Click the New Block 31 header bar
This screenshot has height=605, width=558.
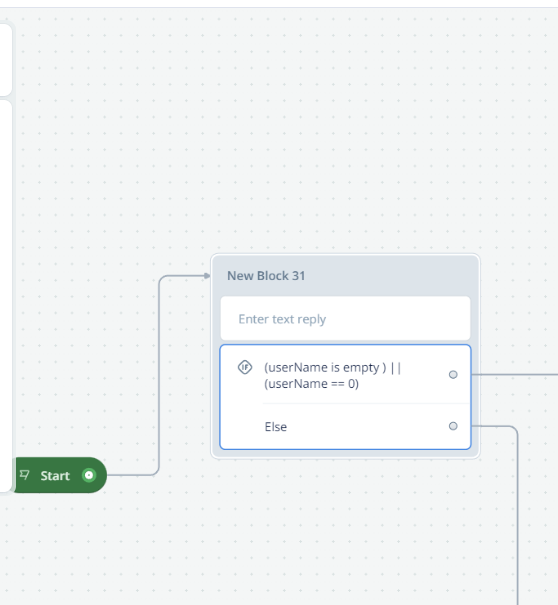coord(345,276)
